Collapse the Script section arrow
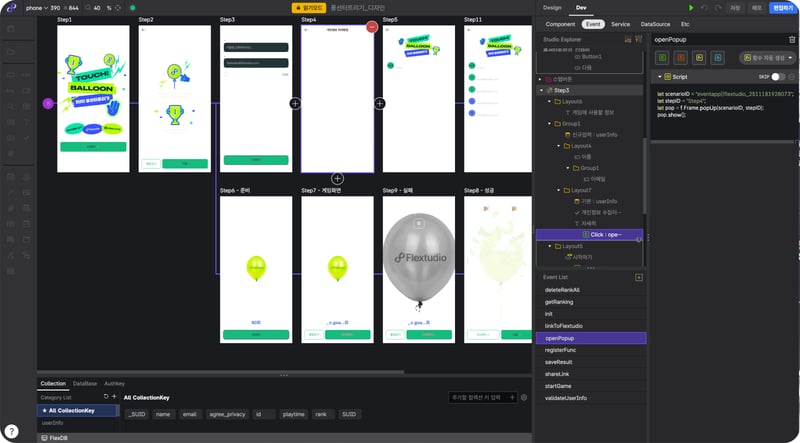The image size is (800, 443). (660, 77)
